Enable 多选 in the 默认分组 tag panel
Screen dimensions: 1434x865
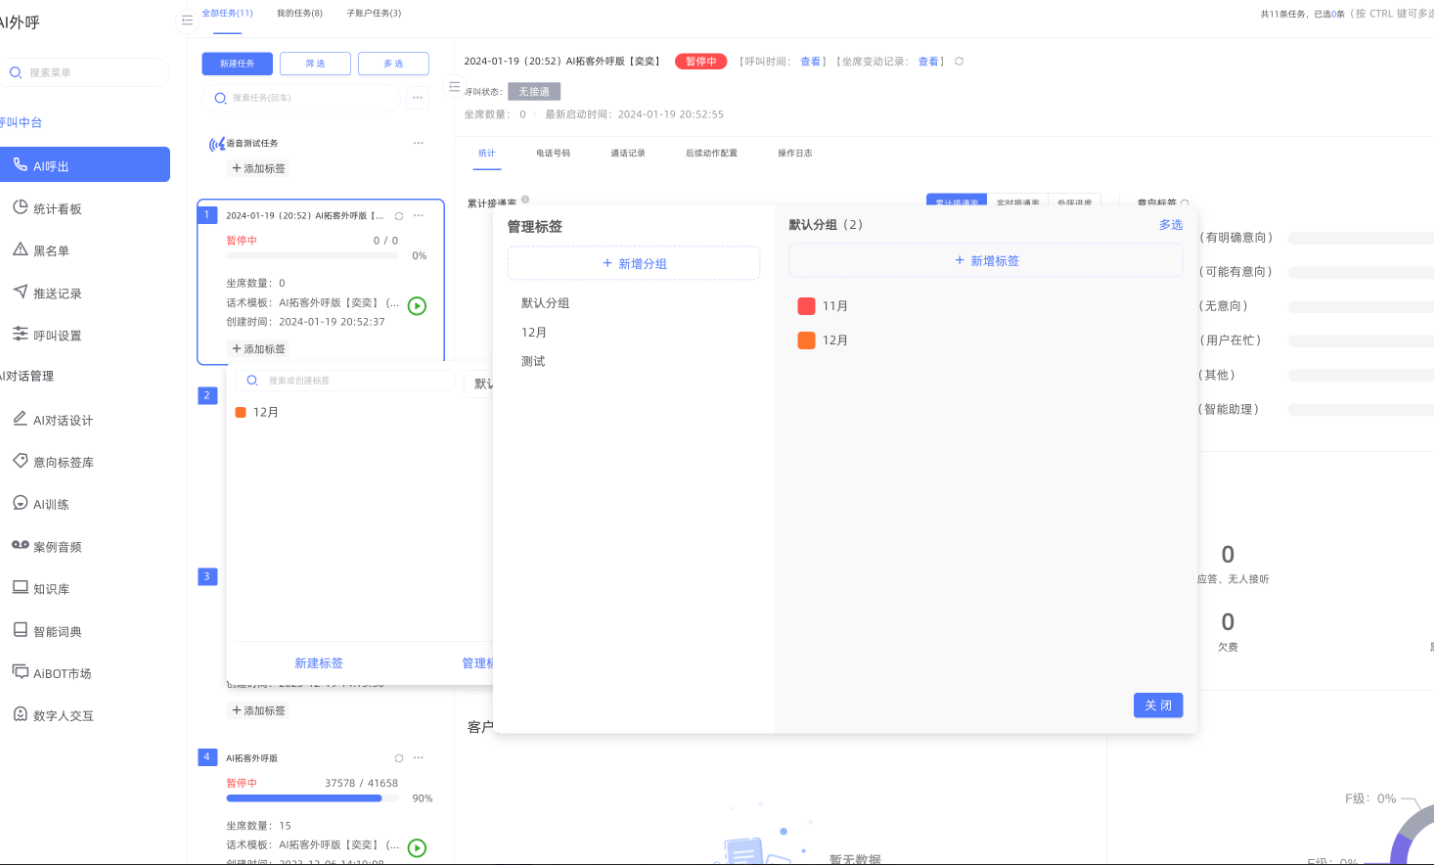pos(1170,225)
